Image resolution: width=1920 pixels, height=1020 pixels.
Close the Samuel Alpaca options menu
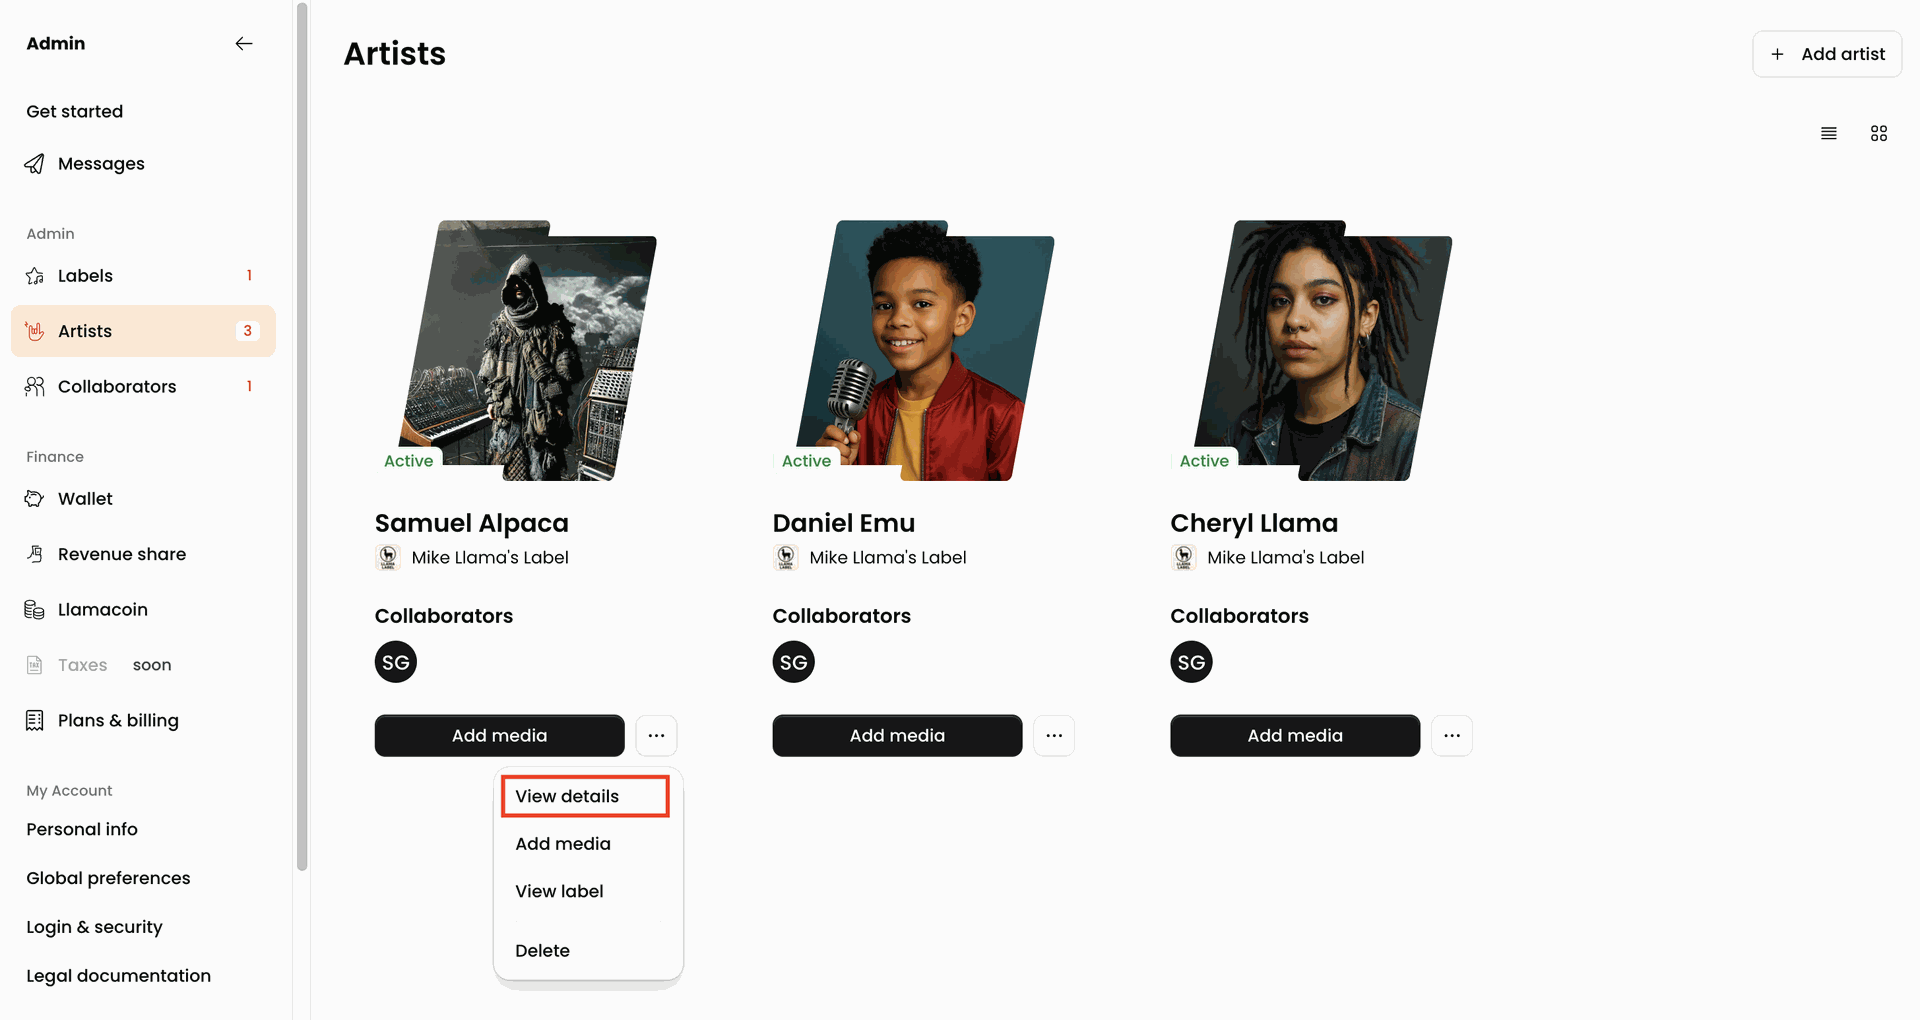click(656, 736)
